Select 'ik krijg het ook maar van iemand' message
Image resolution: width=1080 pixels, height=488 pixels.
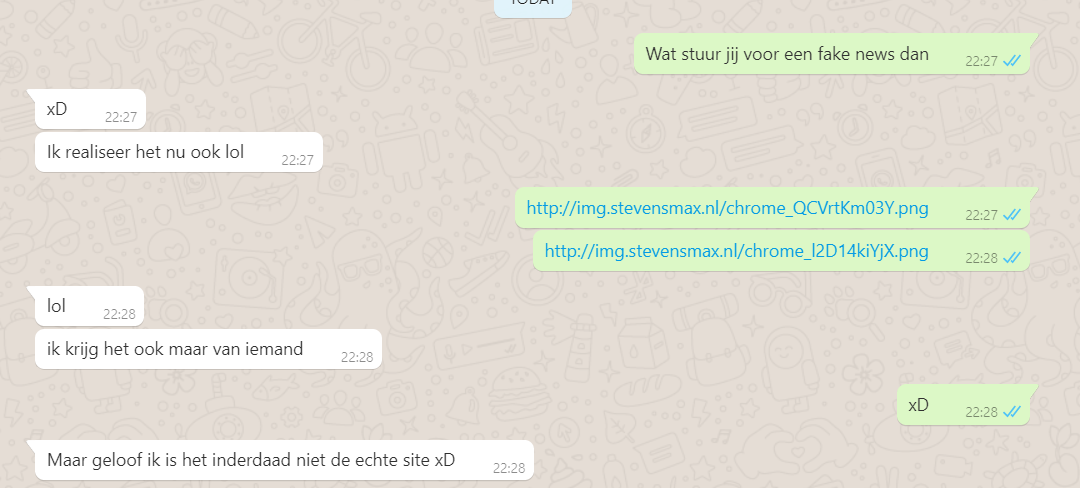coord(209,349)
